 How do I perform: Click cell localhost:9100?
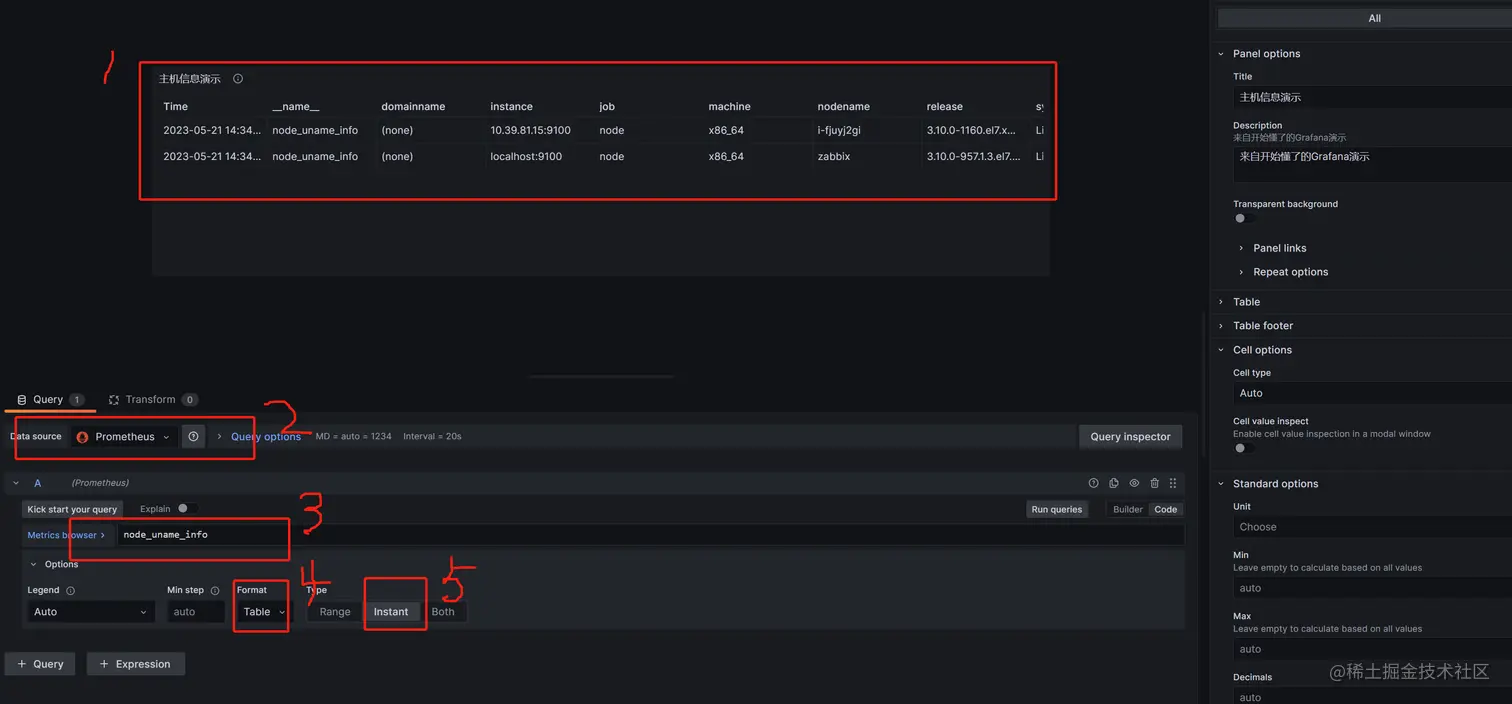tap(526, 157)
